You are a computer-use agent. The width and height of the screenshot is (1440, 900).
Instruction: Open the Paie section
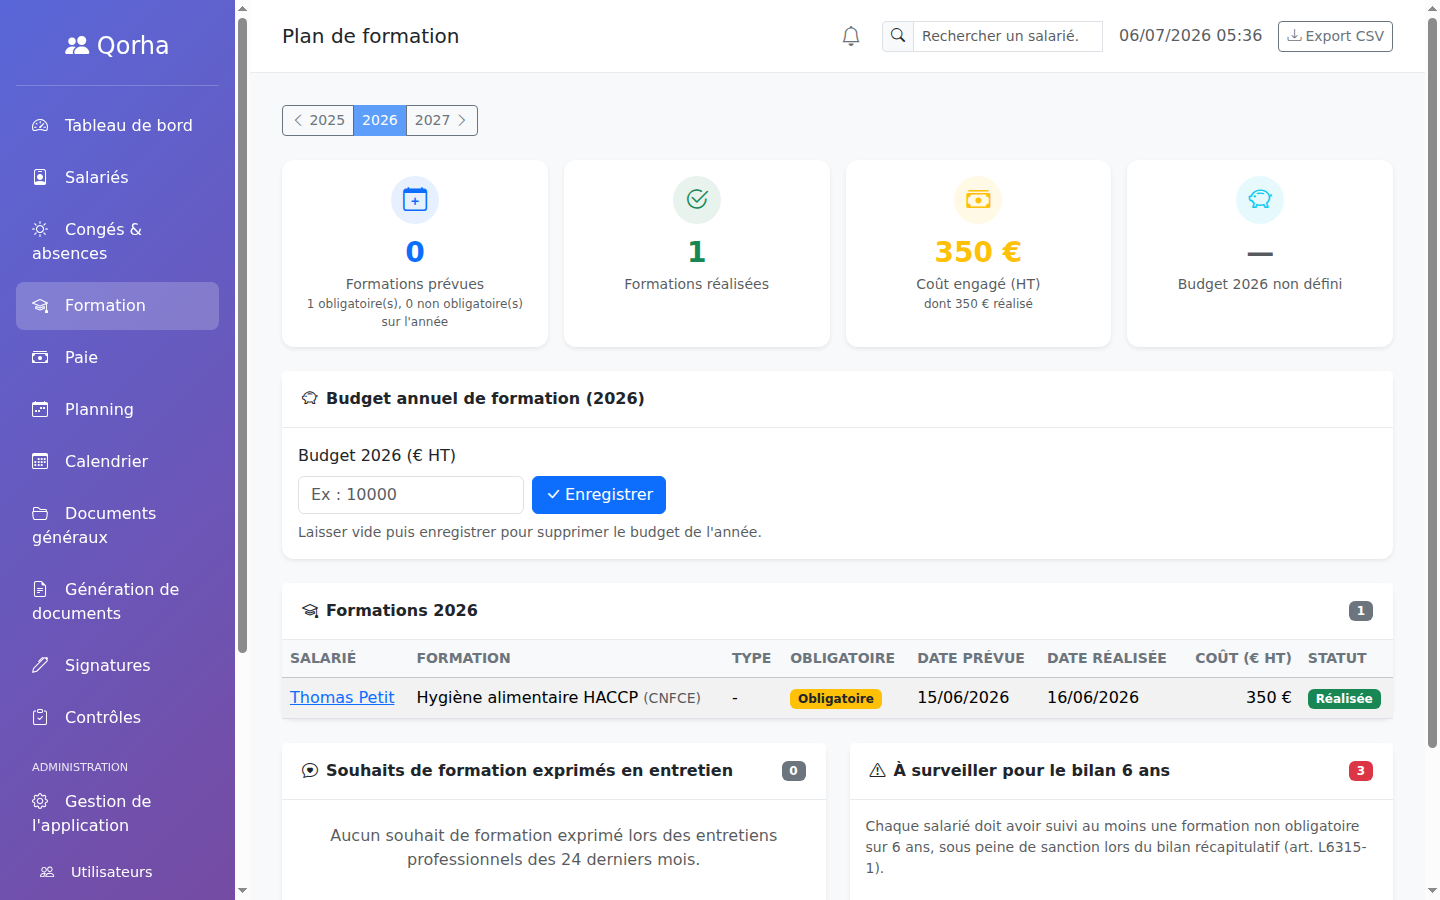pyautogui.click(x=117, y=358)
